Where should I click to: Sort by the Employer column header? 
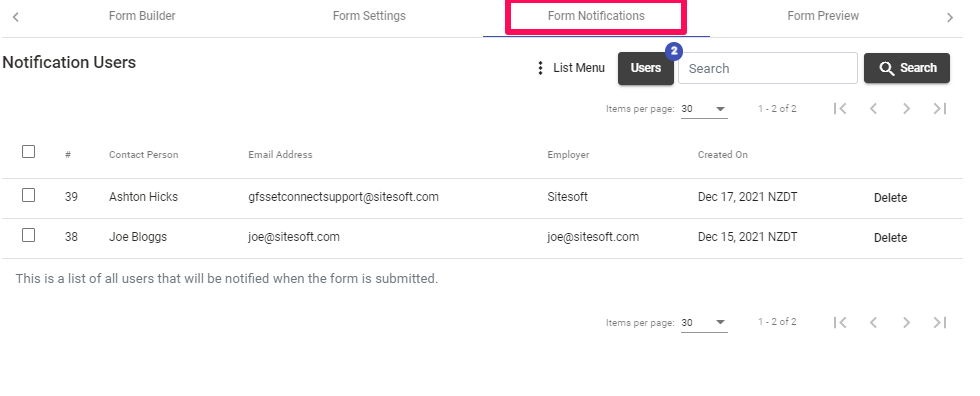point(568,155)
